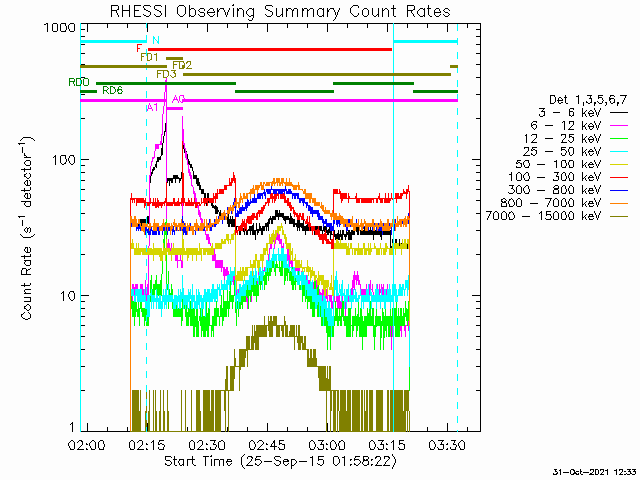Click the 02:00 time axis label
Screen dimensions: 640x480
pyautogui.click(x=87, y=444)
